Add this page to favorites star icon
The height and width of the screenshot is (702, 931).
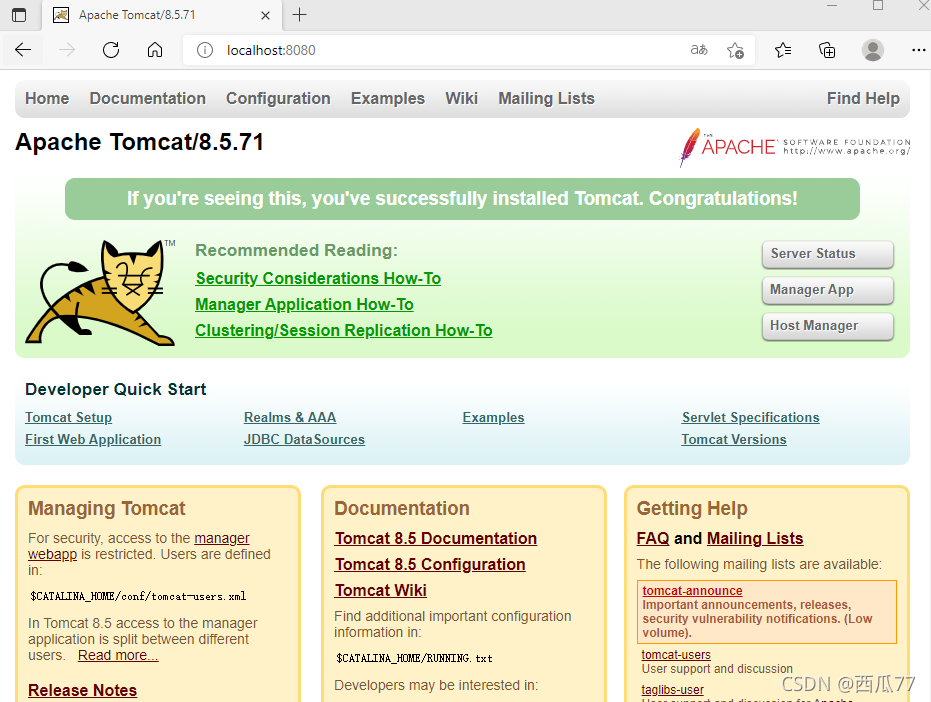pyautogui.click(x=735, y=50)
